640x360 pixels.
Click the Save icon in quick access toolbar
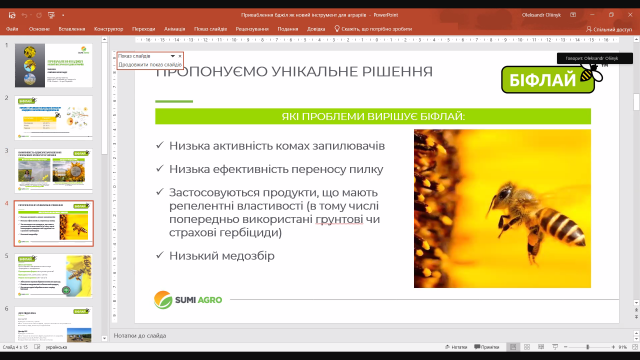(12, 15)
